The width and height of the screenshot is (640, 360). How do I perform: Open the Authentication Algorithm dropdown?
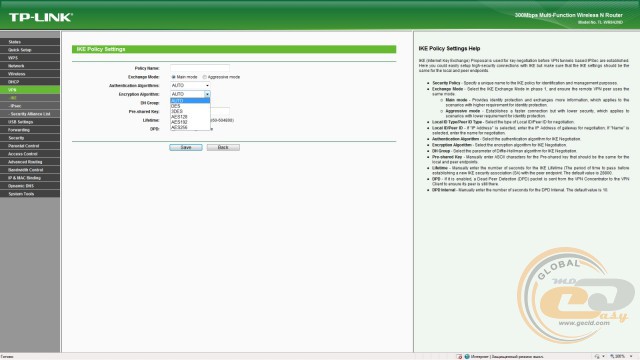tap(190, 85)
